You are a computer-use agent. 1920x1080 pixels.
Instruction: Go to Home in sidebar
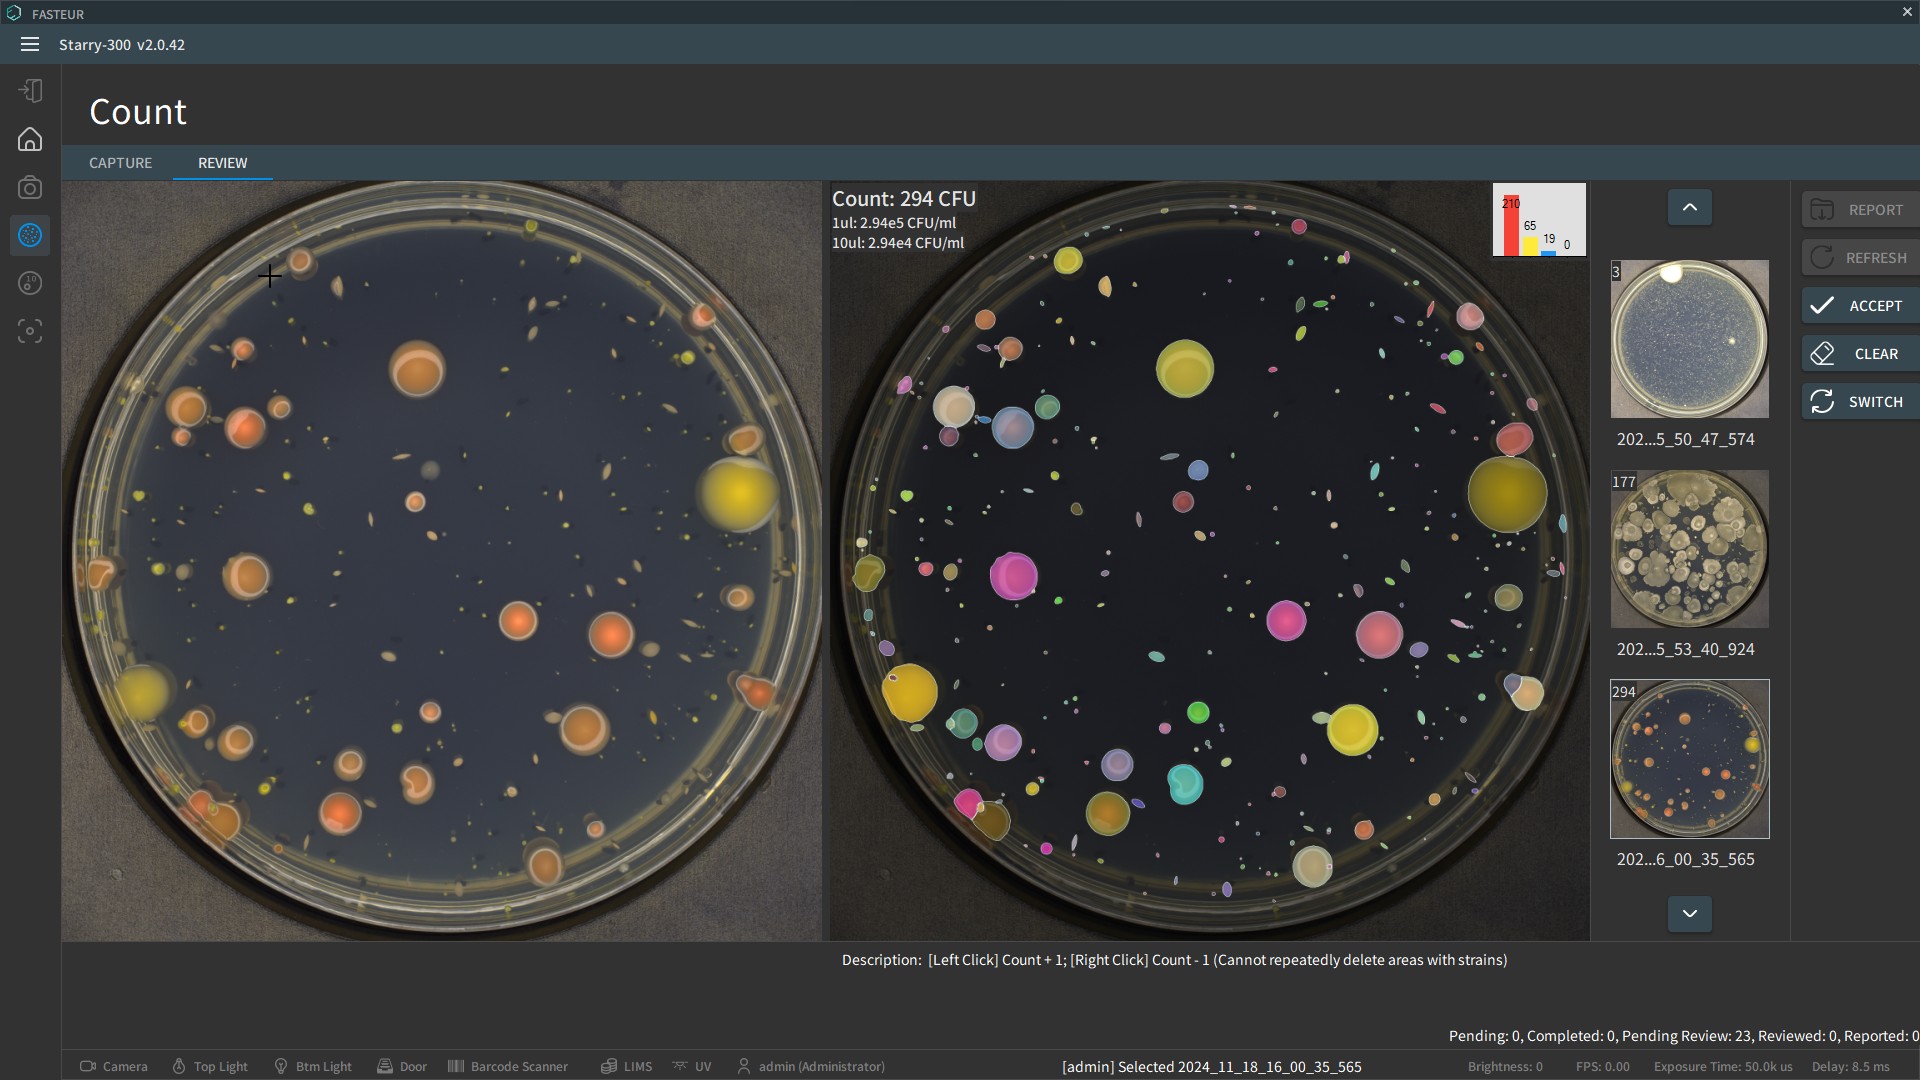[x=30, y=139]
